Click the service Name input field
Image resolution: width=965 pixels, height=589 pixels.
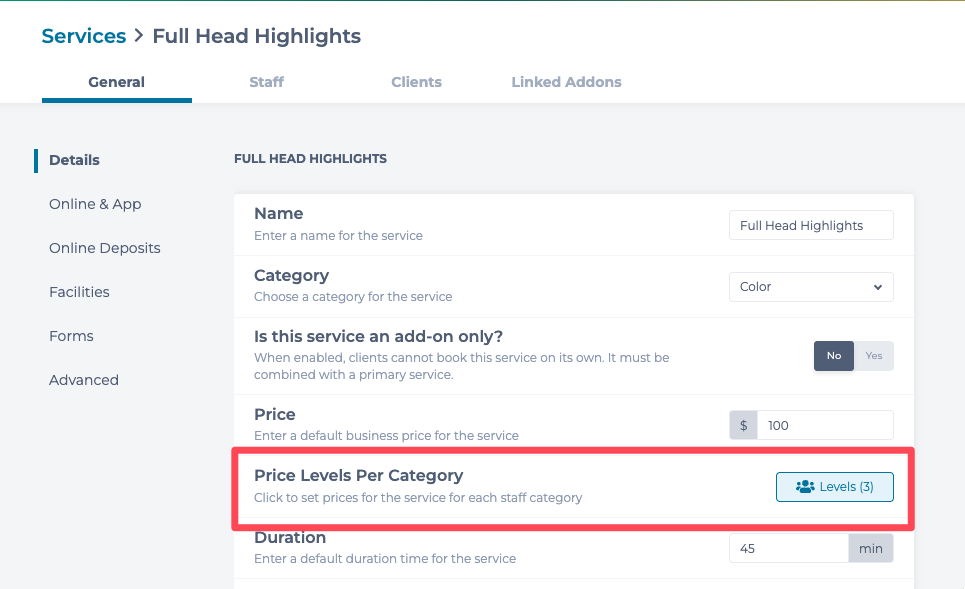(x=811, y=225)
